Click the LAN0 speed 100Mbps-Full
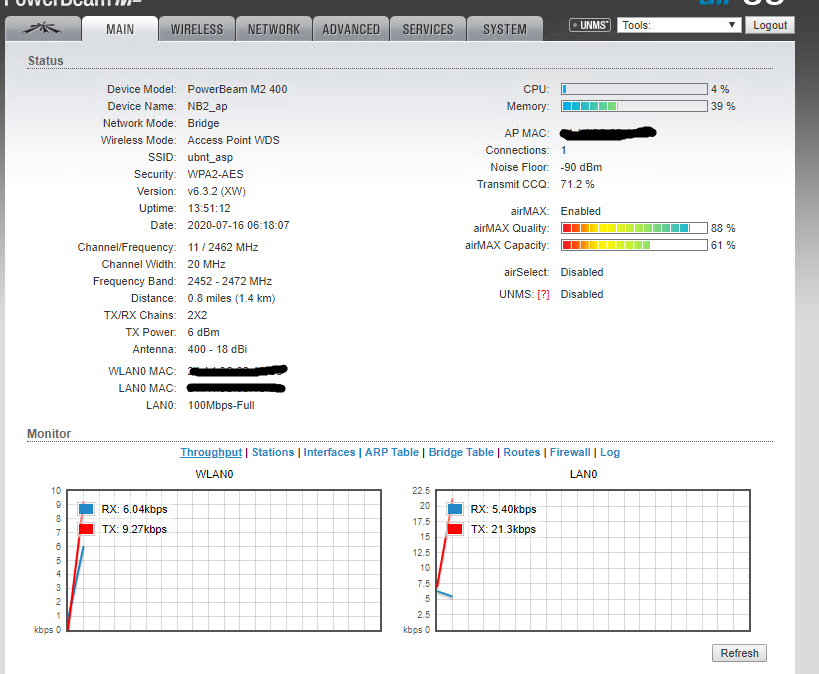The width and height of the screenshot is (819, 674). pos(221,405)
